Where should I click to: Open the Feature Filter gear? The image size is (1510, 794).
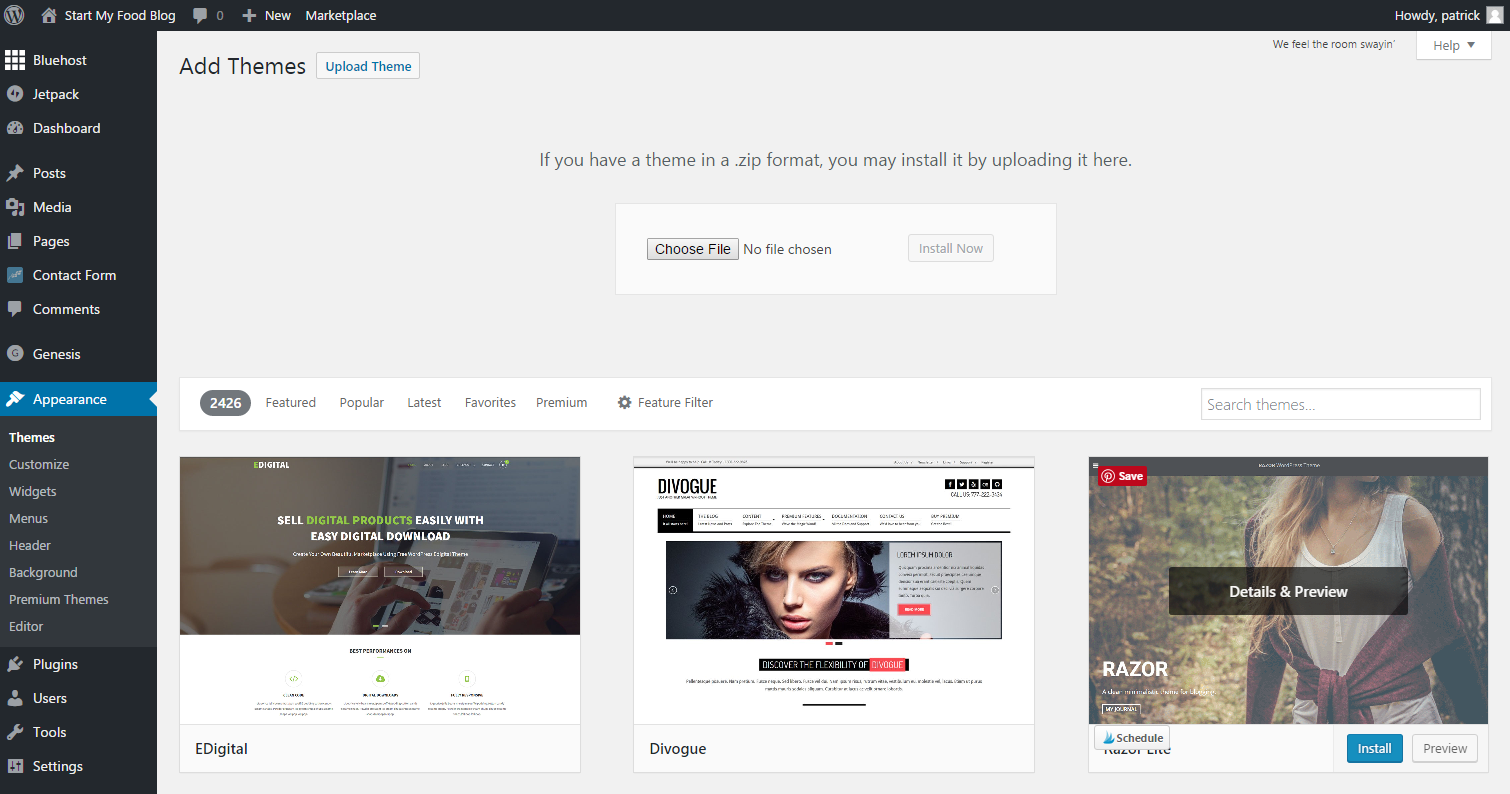(624, 402)
